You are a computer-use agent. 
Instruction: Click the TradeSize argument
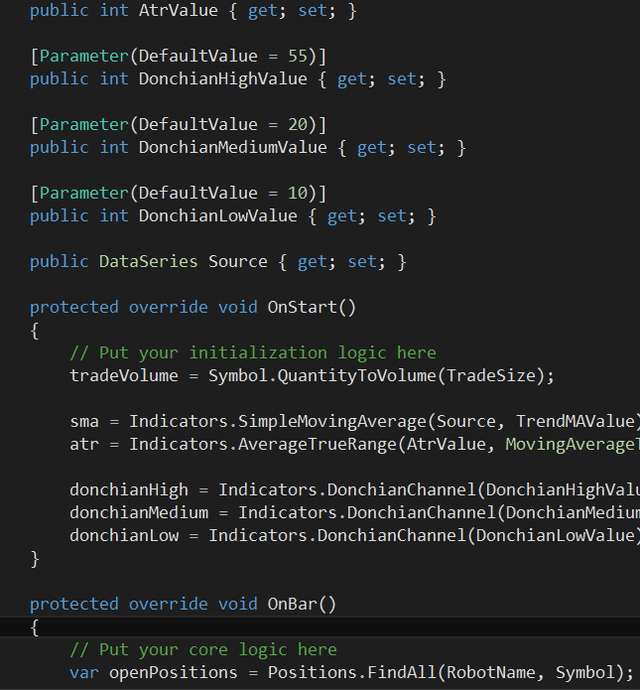coord(491,376)
